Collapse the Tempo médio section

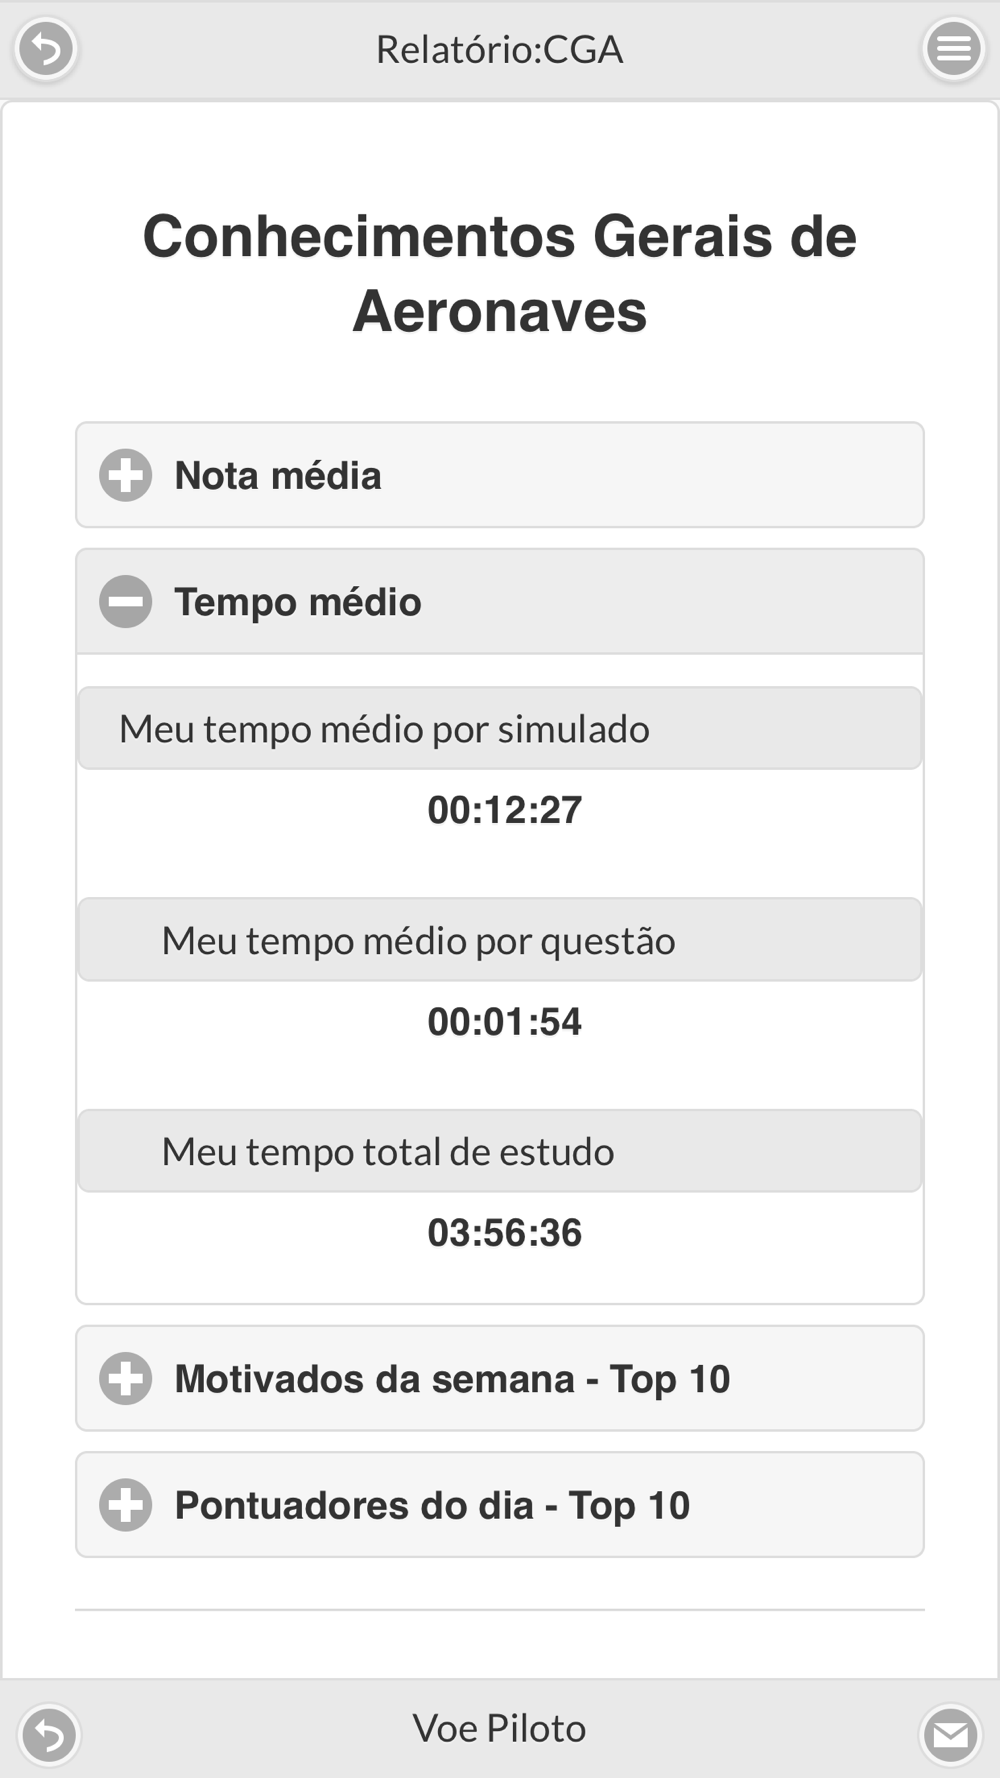(x=500, y=601)
